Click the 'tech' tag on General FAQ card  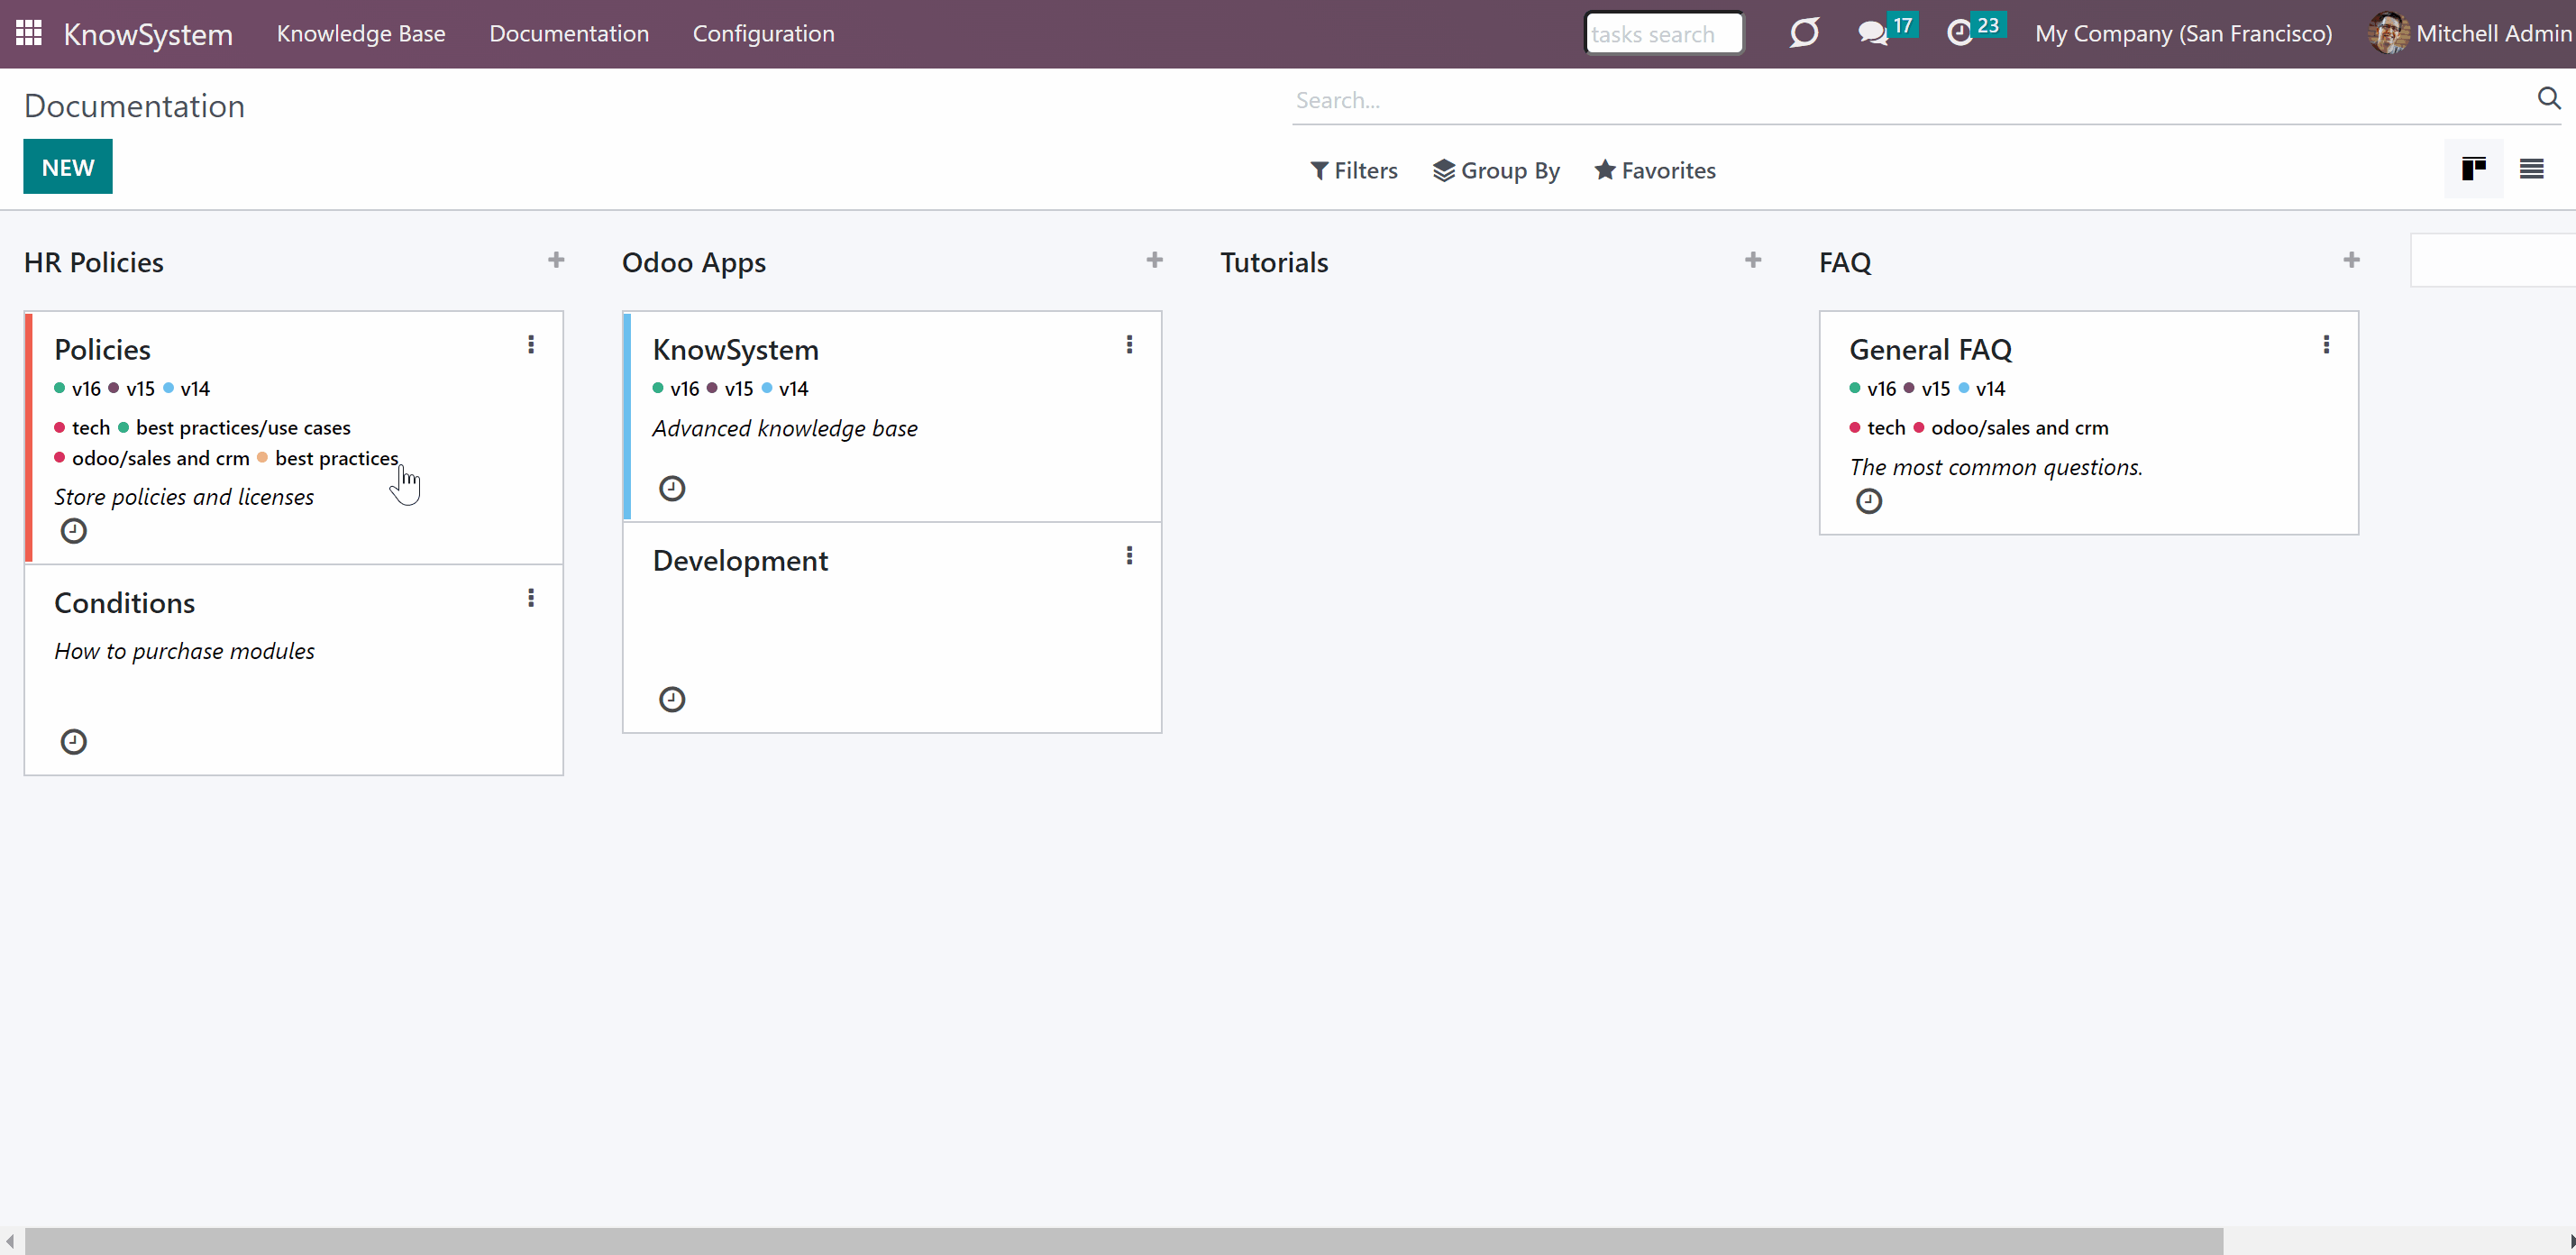pyautogui.click(x=1878, y=428)
